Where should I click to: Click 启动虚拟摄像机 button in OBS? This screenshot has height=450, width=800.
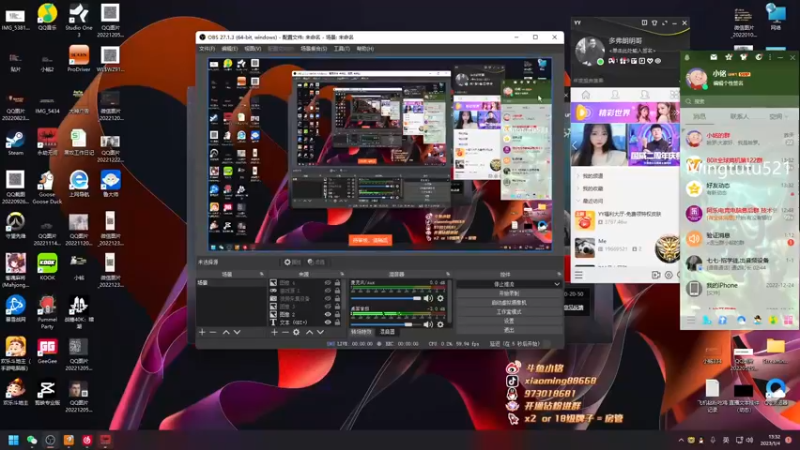click(509, 303)
